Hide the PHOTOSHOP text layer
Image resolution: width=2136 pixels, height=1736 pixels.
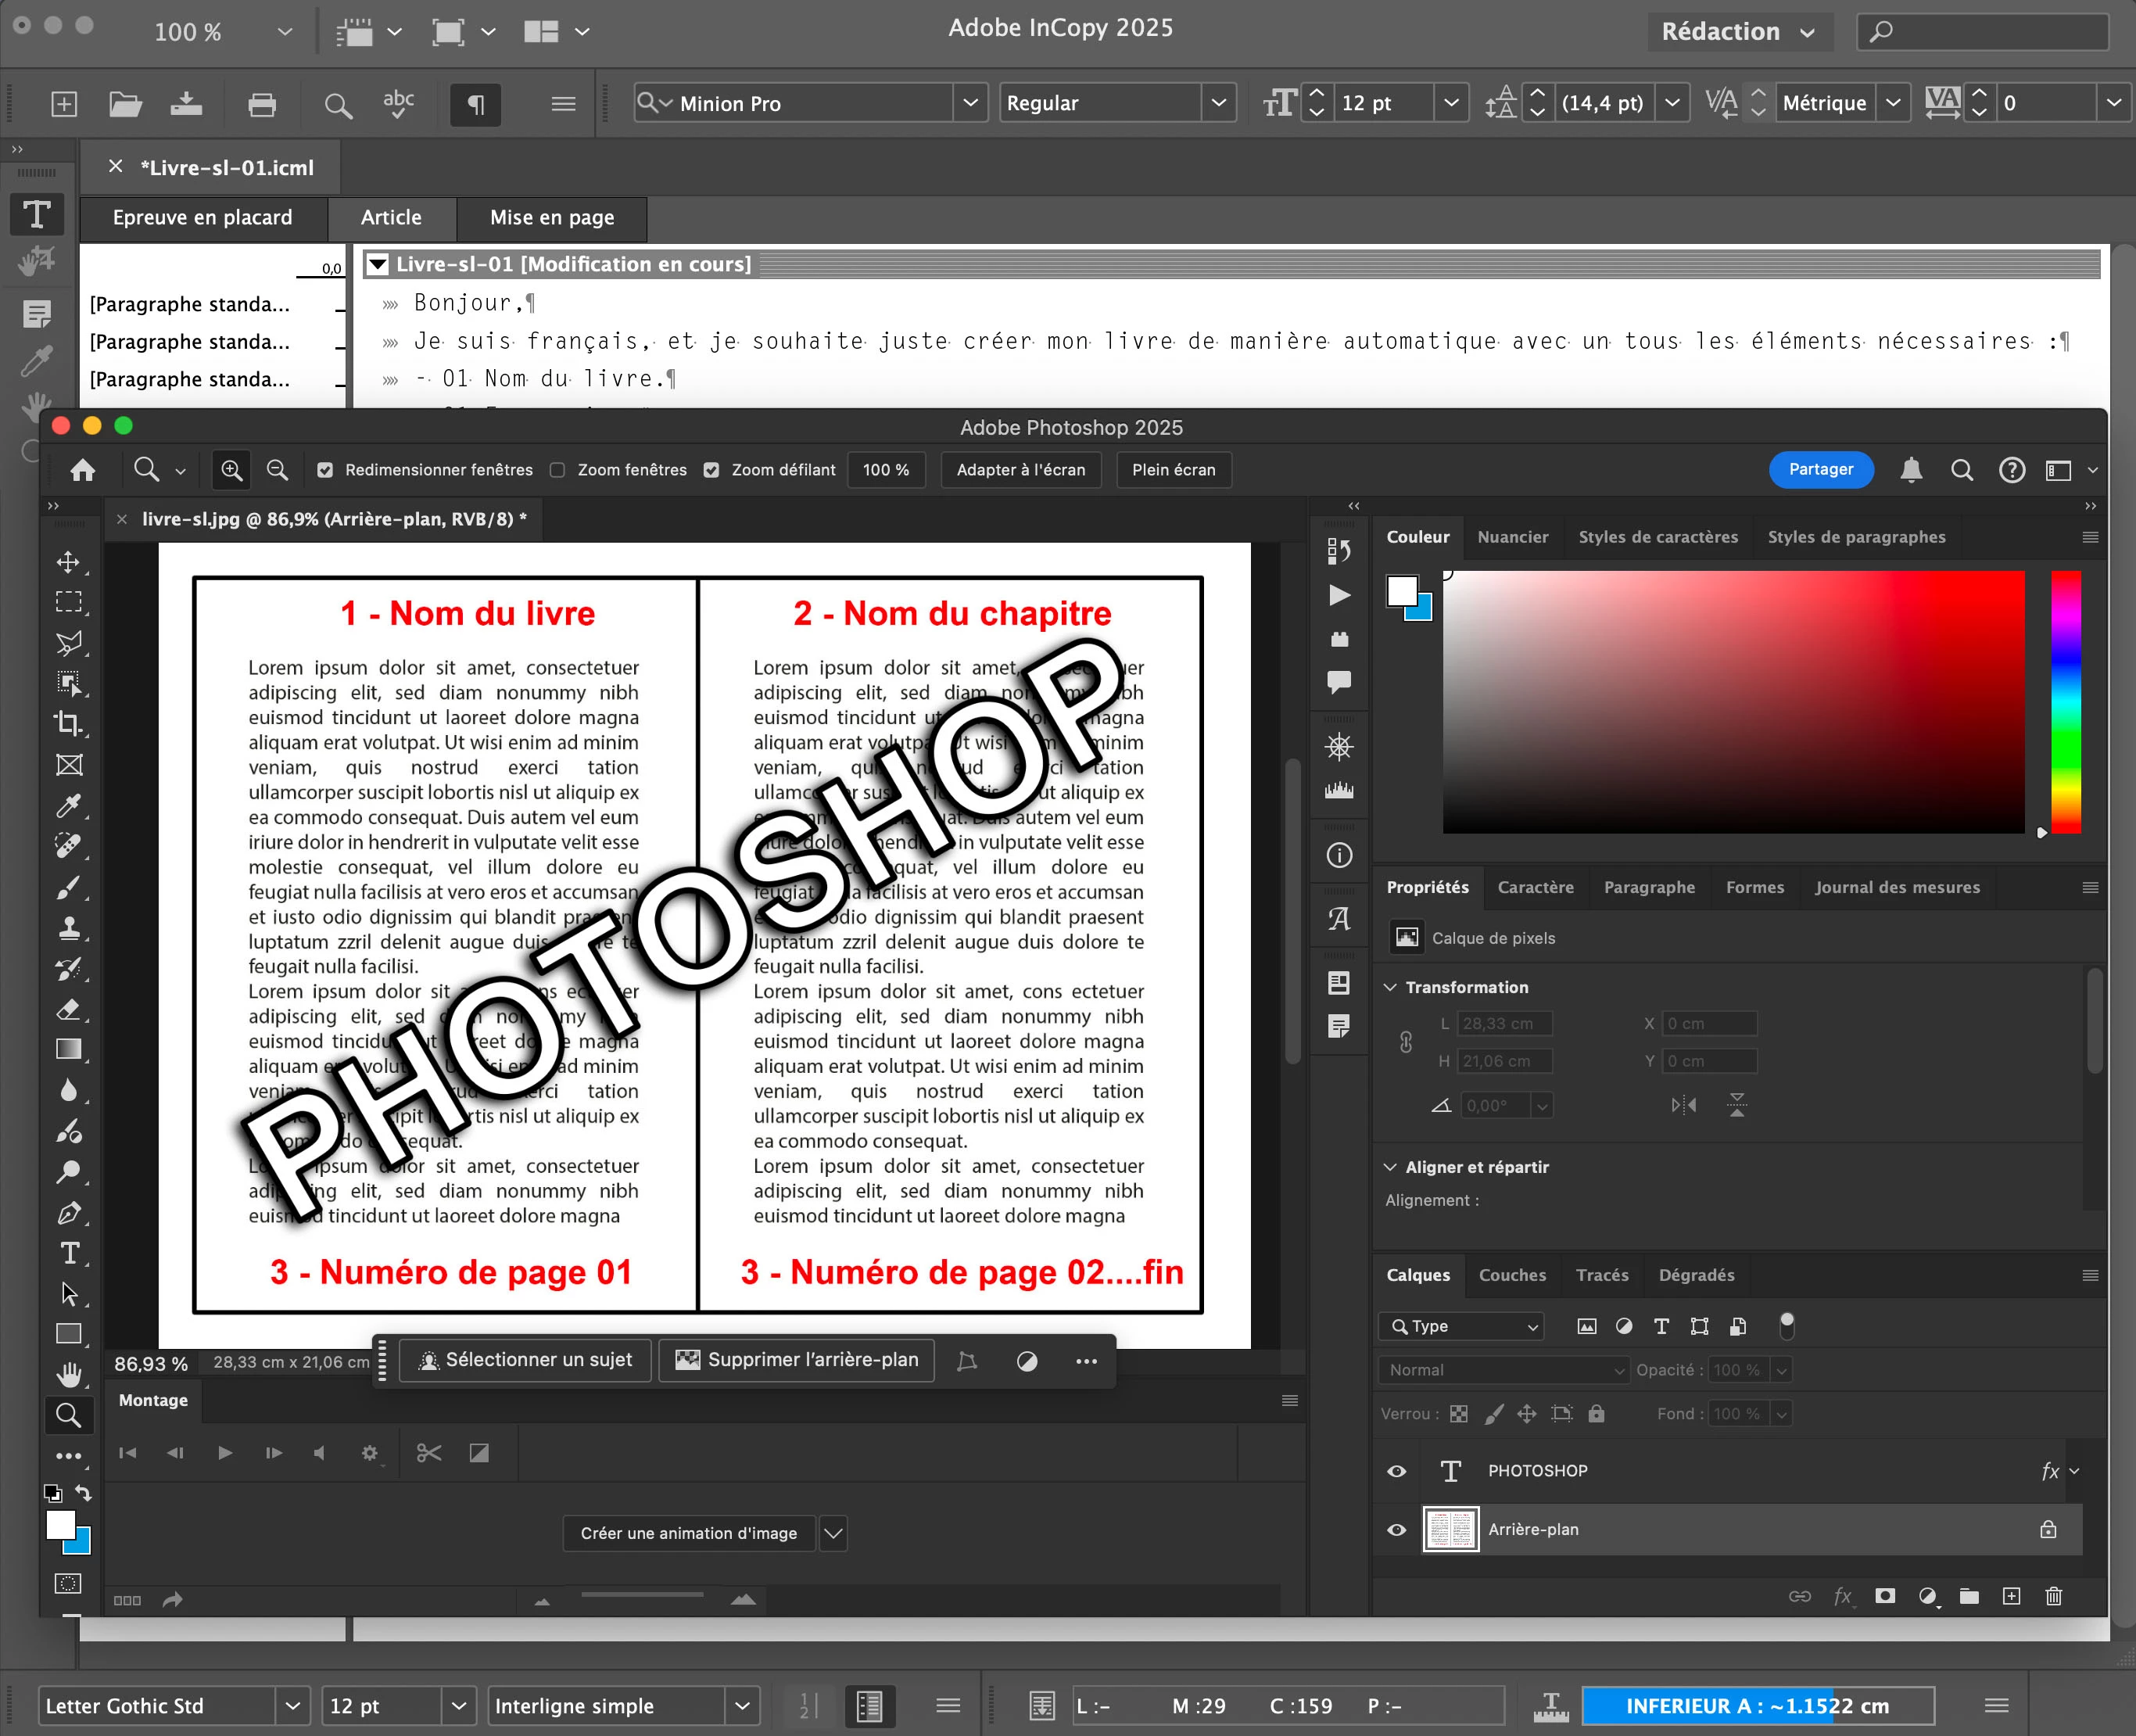(x=1397, y=1471)
